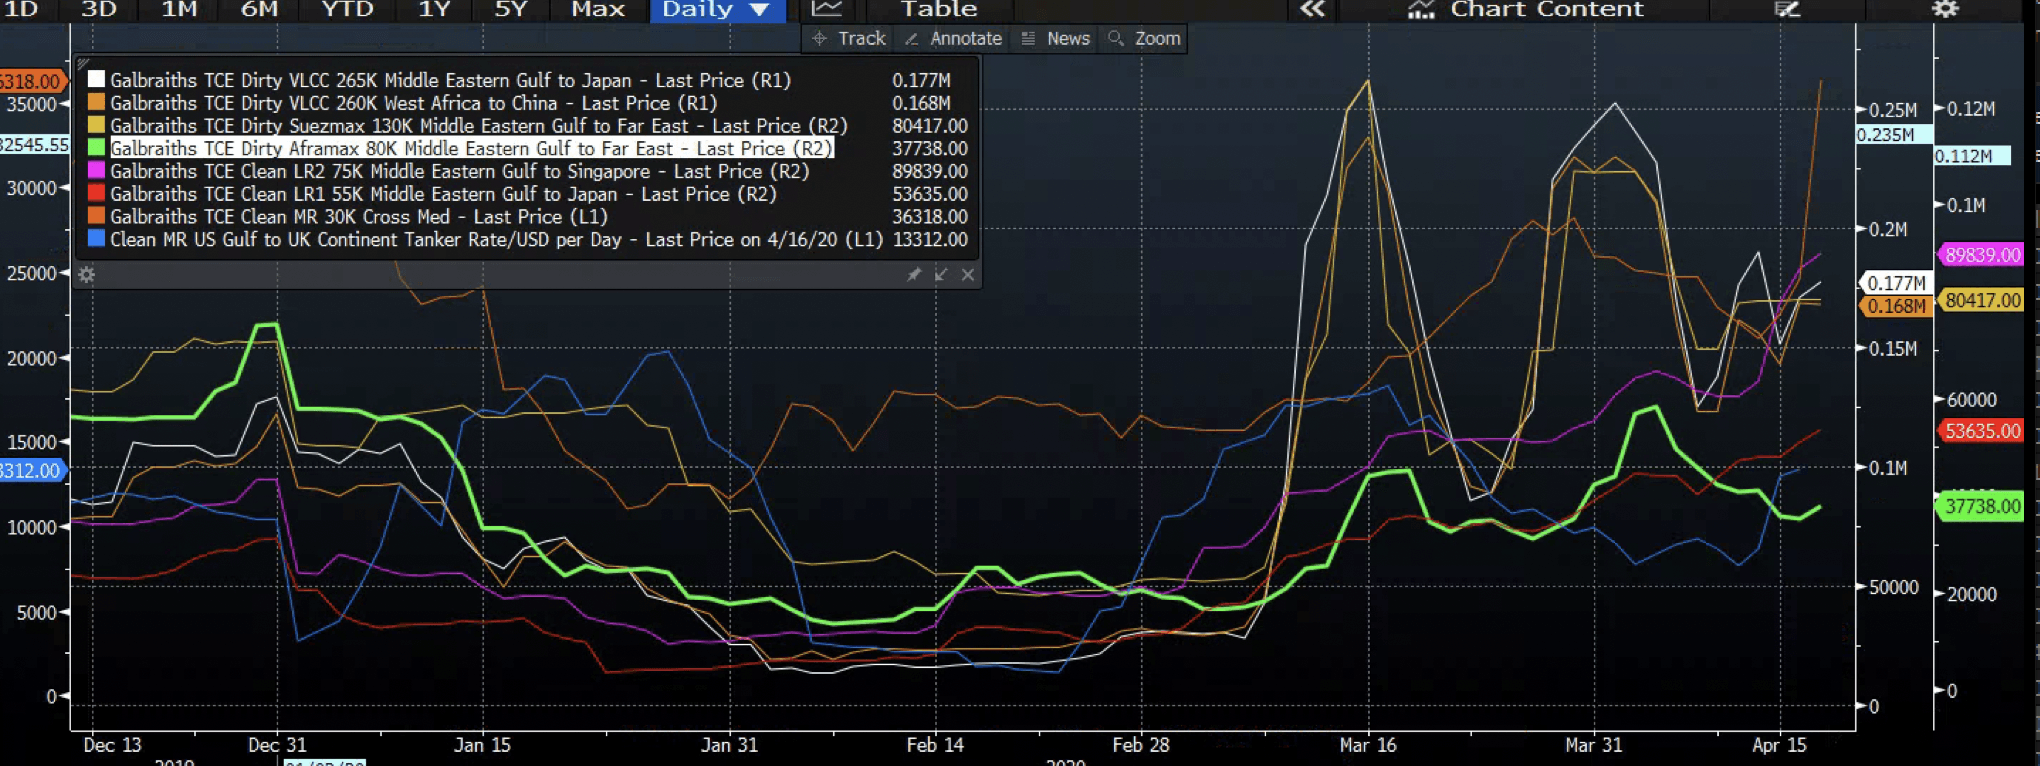Activate the Track crosshair tool
Viewport: 2040px width, 766px height.
coord(848,38)
